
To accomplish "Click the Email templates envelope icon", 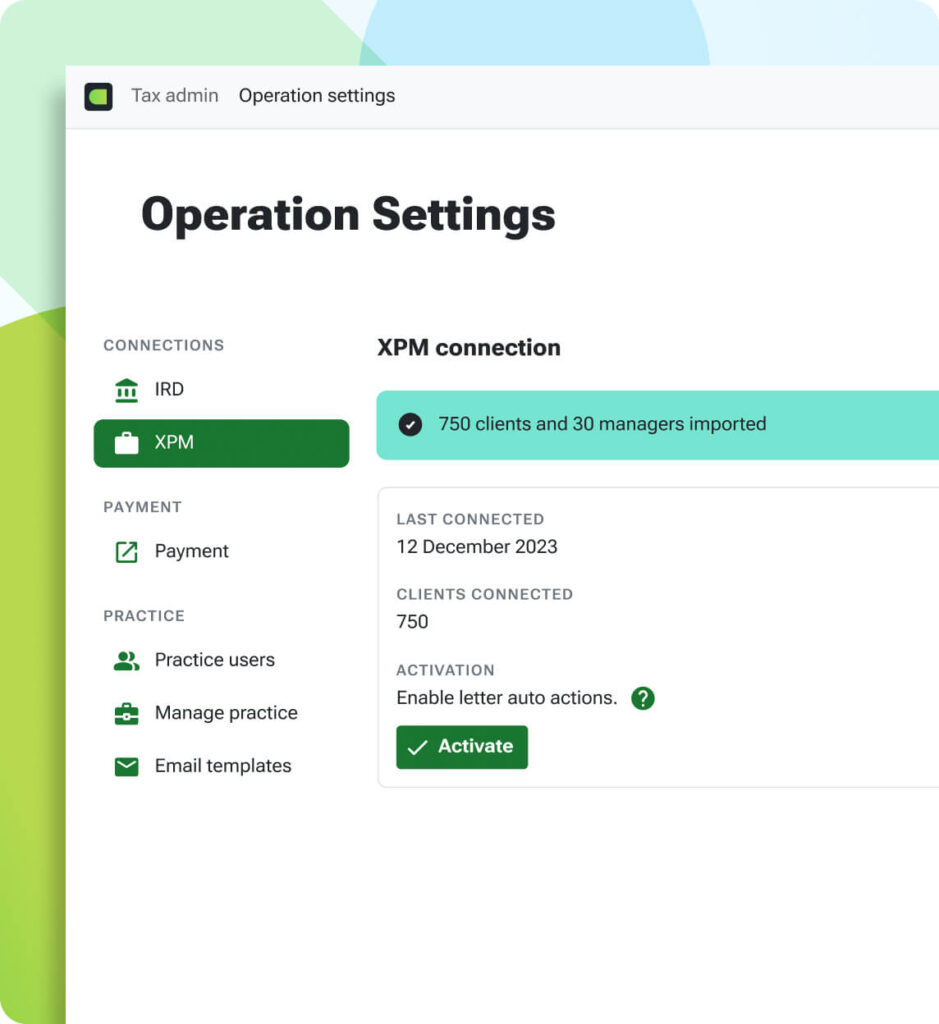I will tap(126, 767).
